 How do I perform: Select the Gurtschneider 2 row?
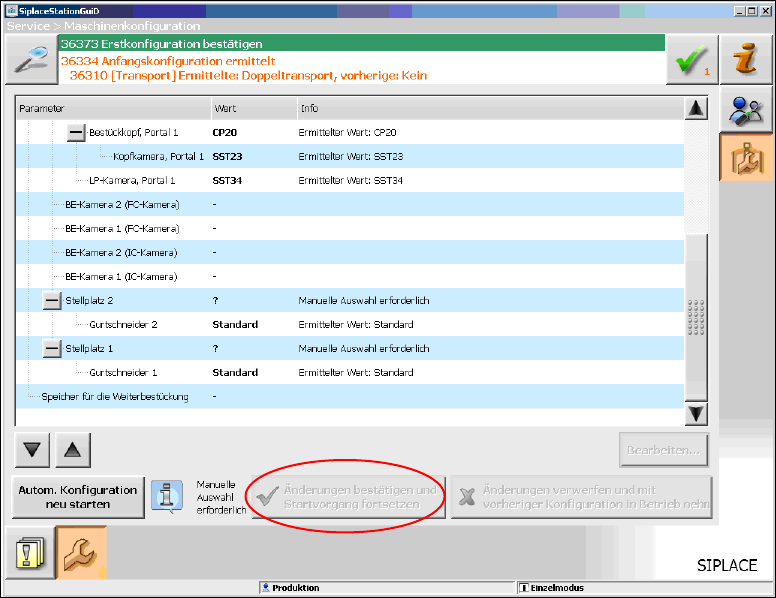click(124, 325)
